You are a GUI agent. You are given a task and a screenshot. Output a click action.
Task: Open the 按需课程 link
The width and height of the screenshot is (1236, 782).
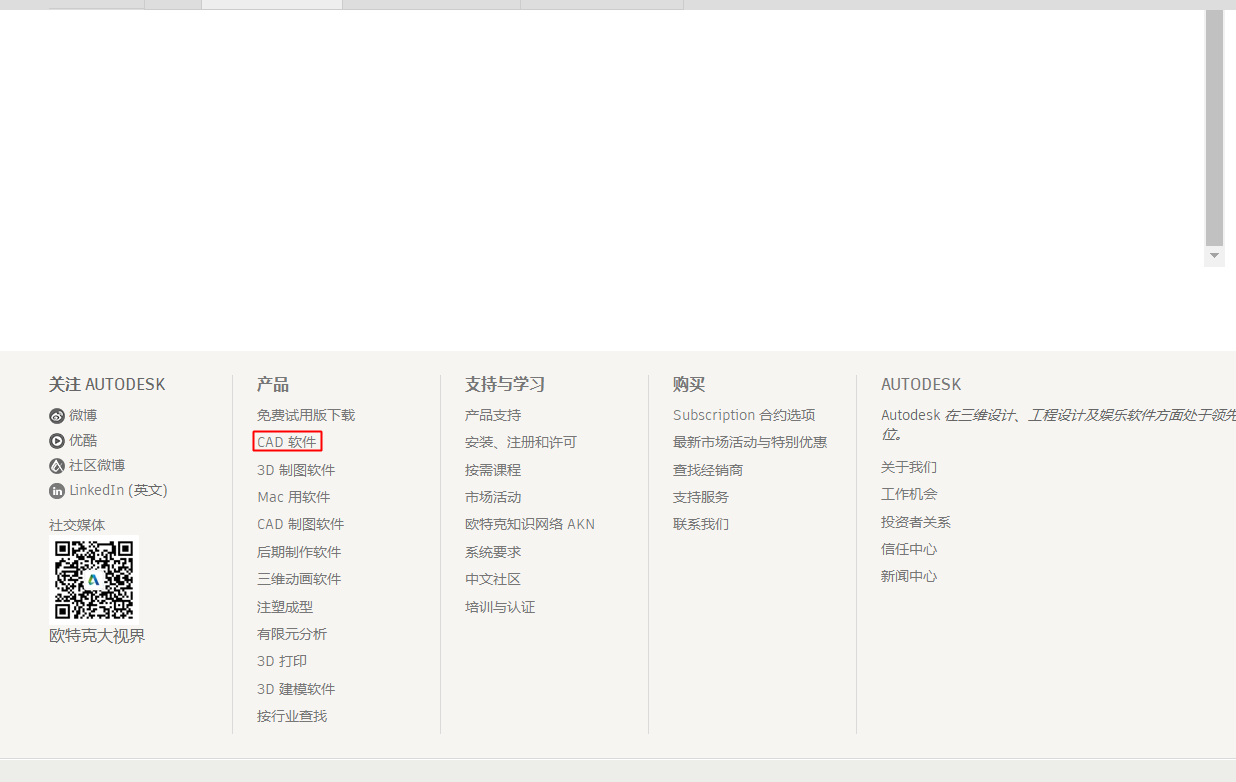coord(493,470)
